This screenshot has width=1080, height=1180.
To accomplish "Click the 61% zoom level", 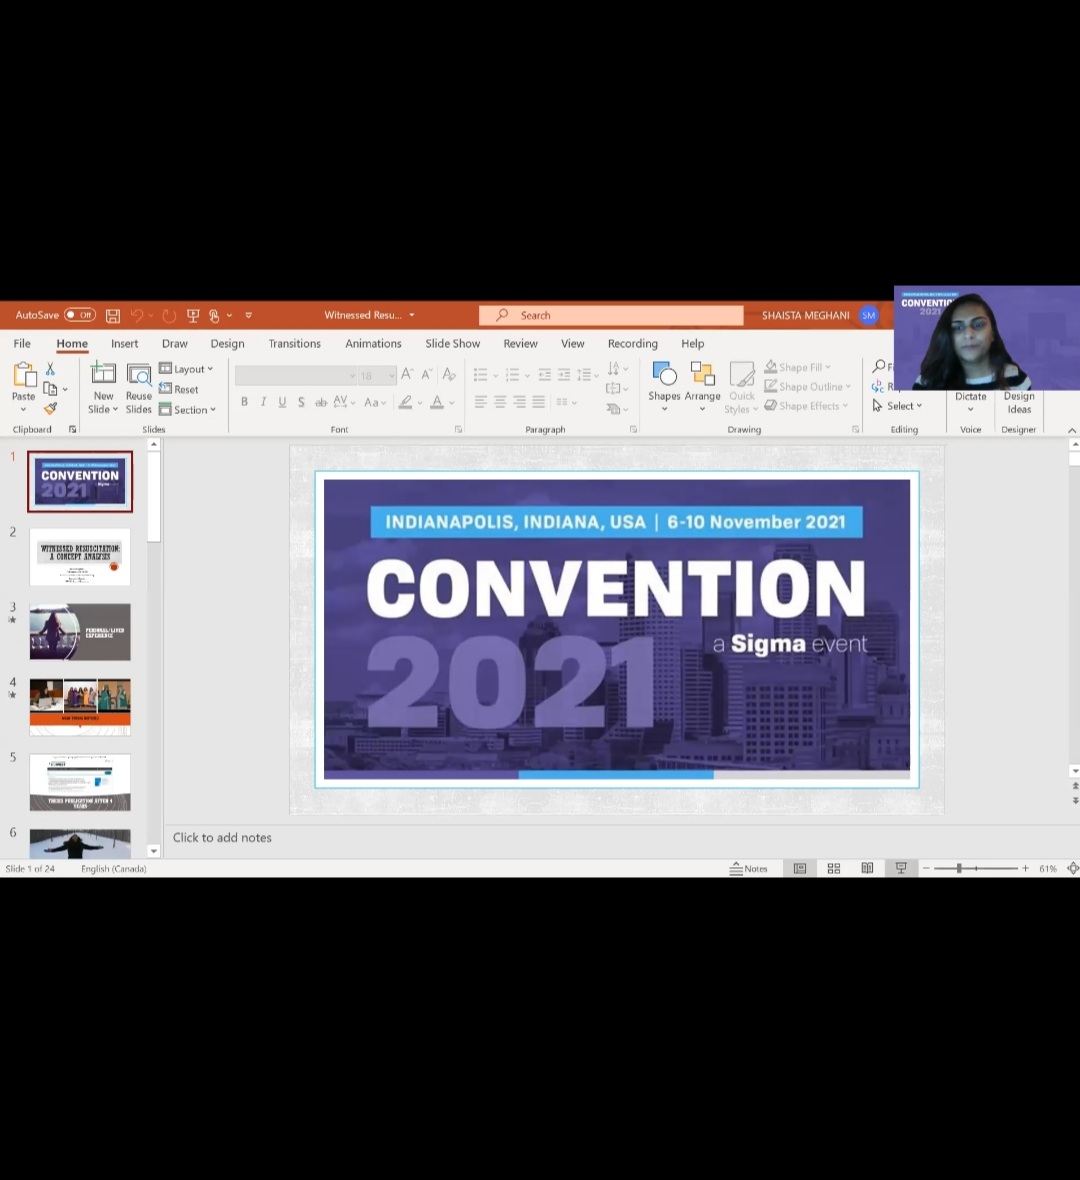I will (x=1048, y=868).
